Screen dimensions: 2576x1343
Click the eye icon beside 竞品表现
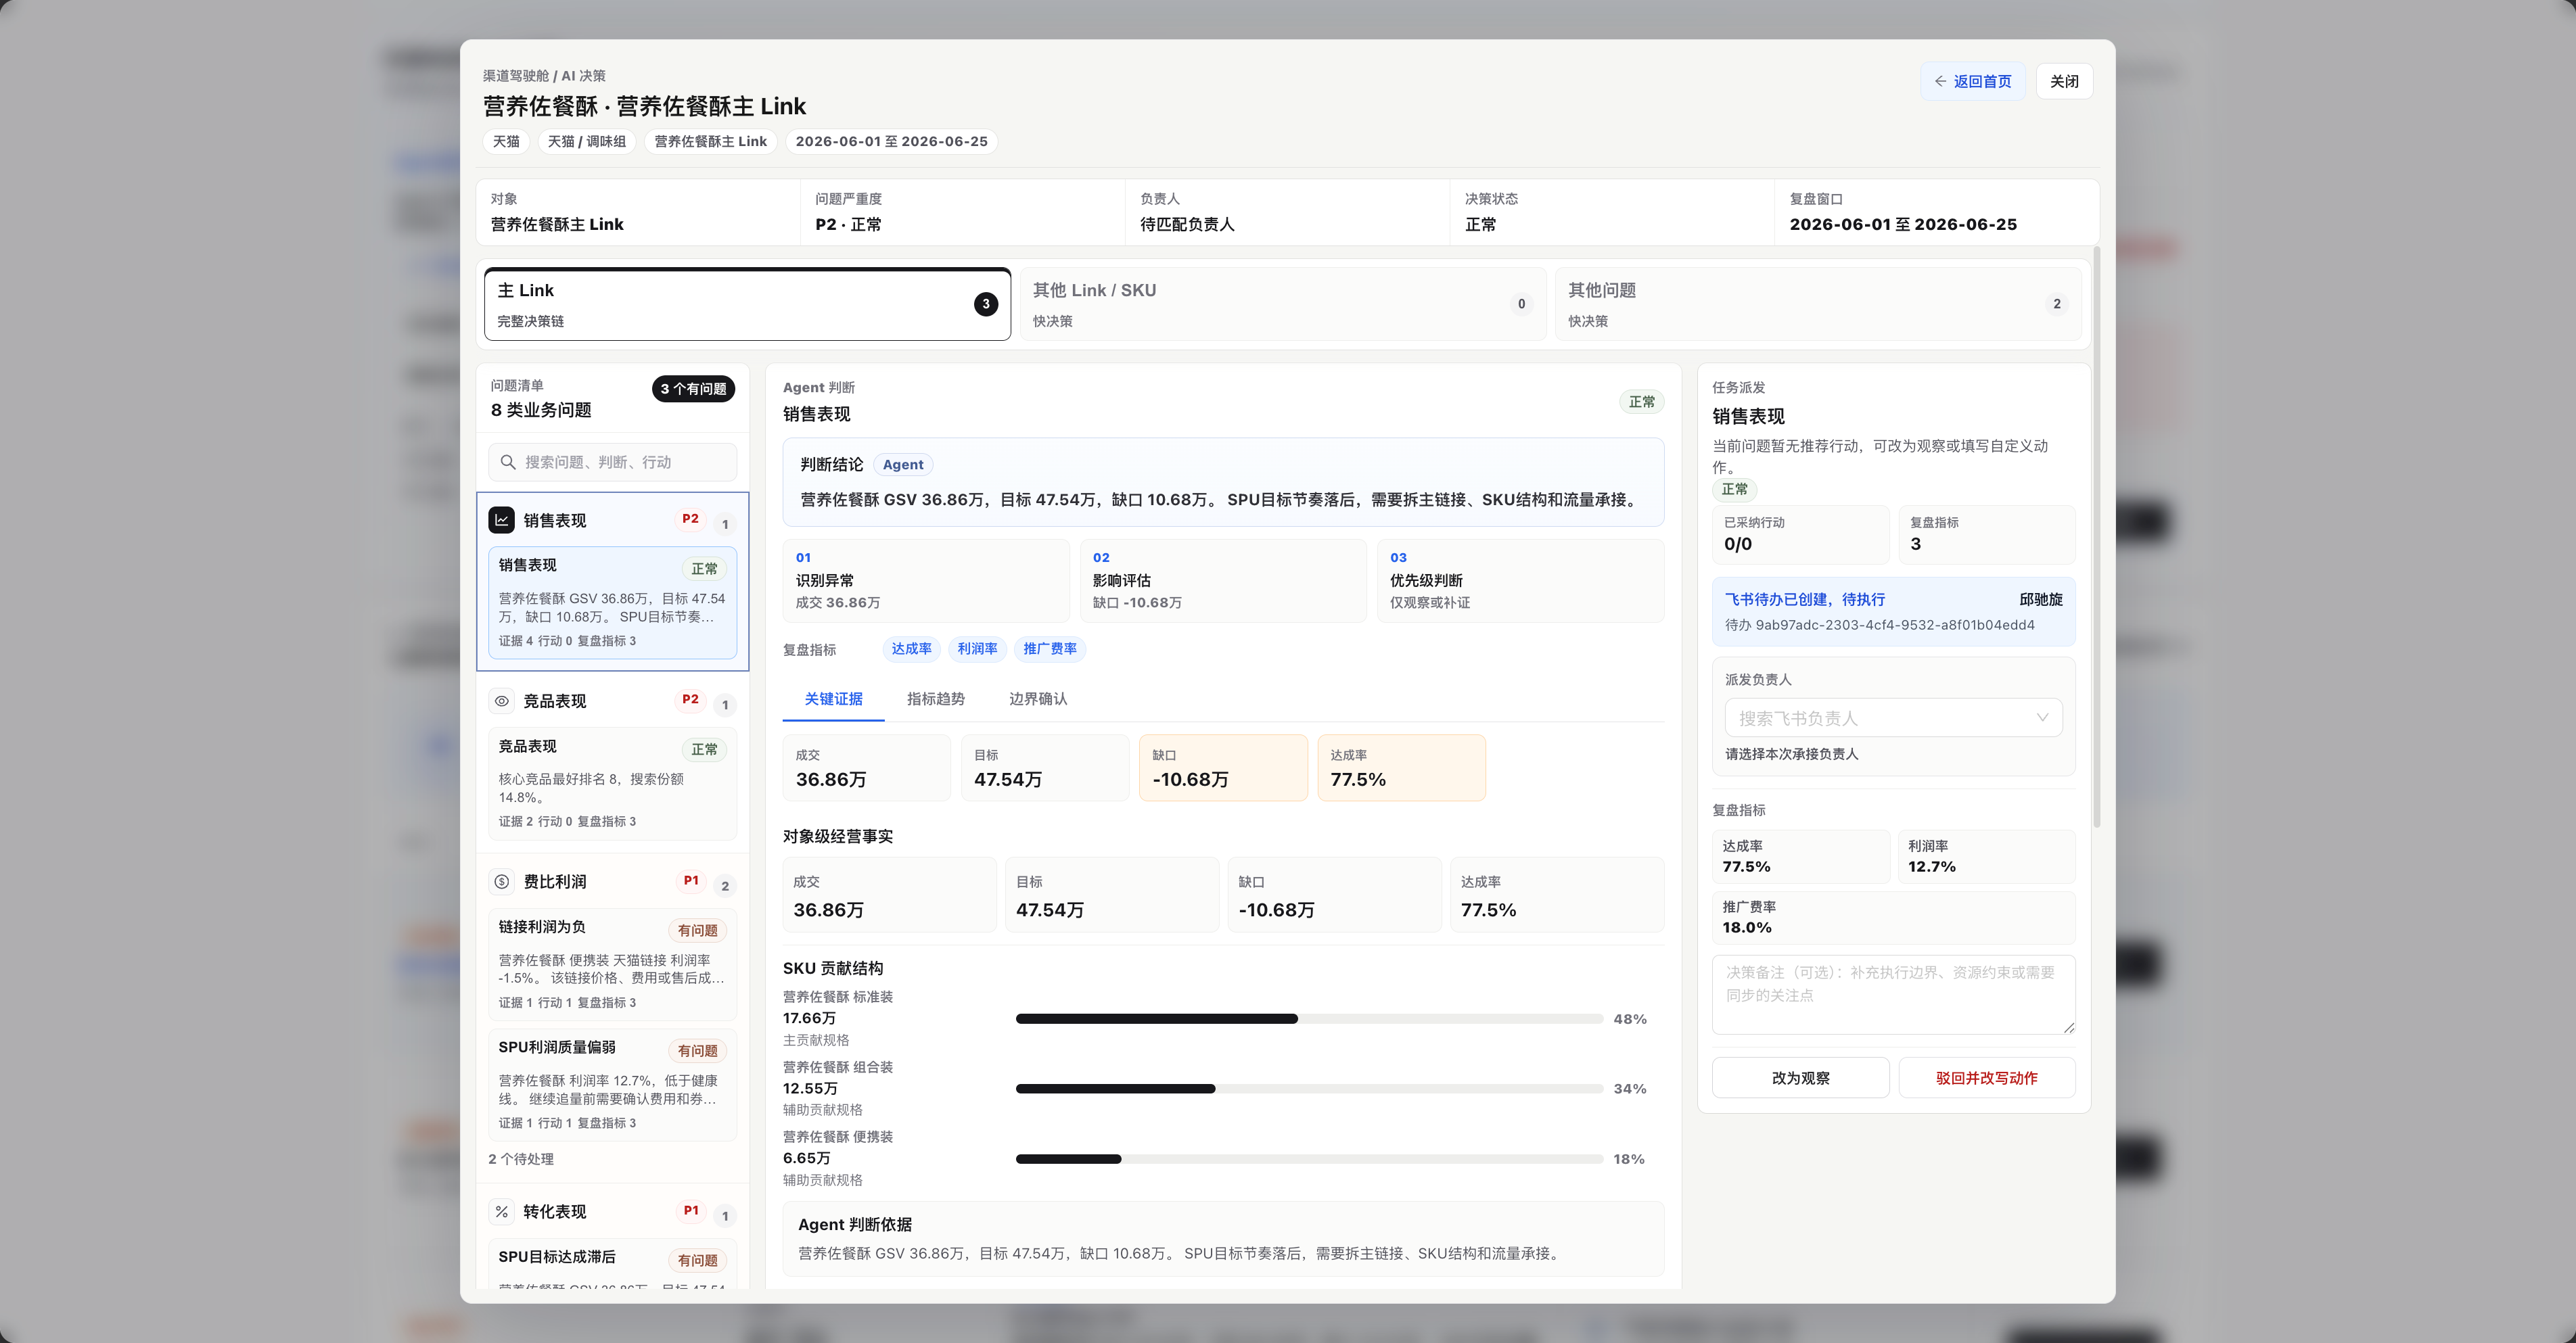coord(501,701)
